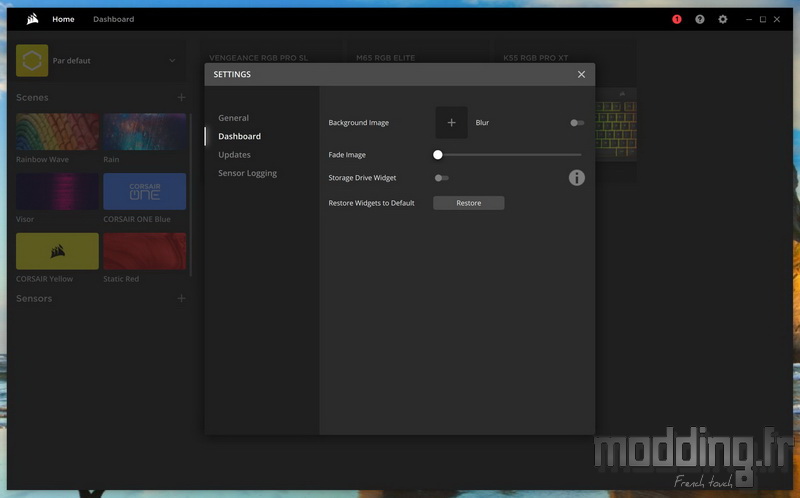Click the K55 keyboard image thumbnail
The image size is (800, 498).
point(616,125)
